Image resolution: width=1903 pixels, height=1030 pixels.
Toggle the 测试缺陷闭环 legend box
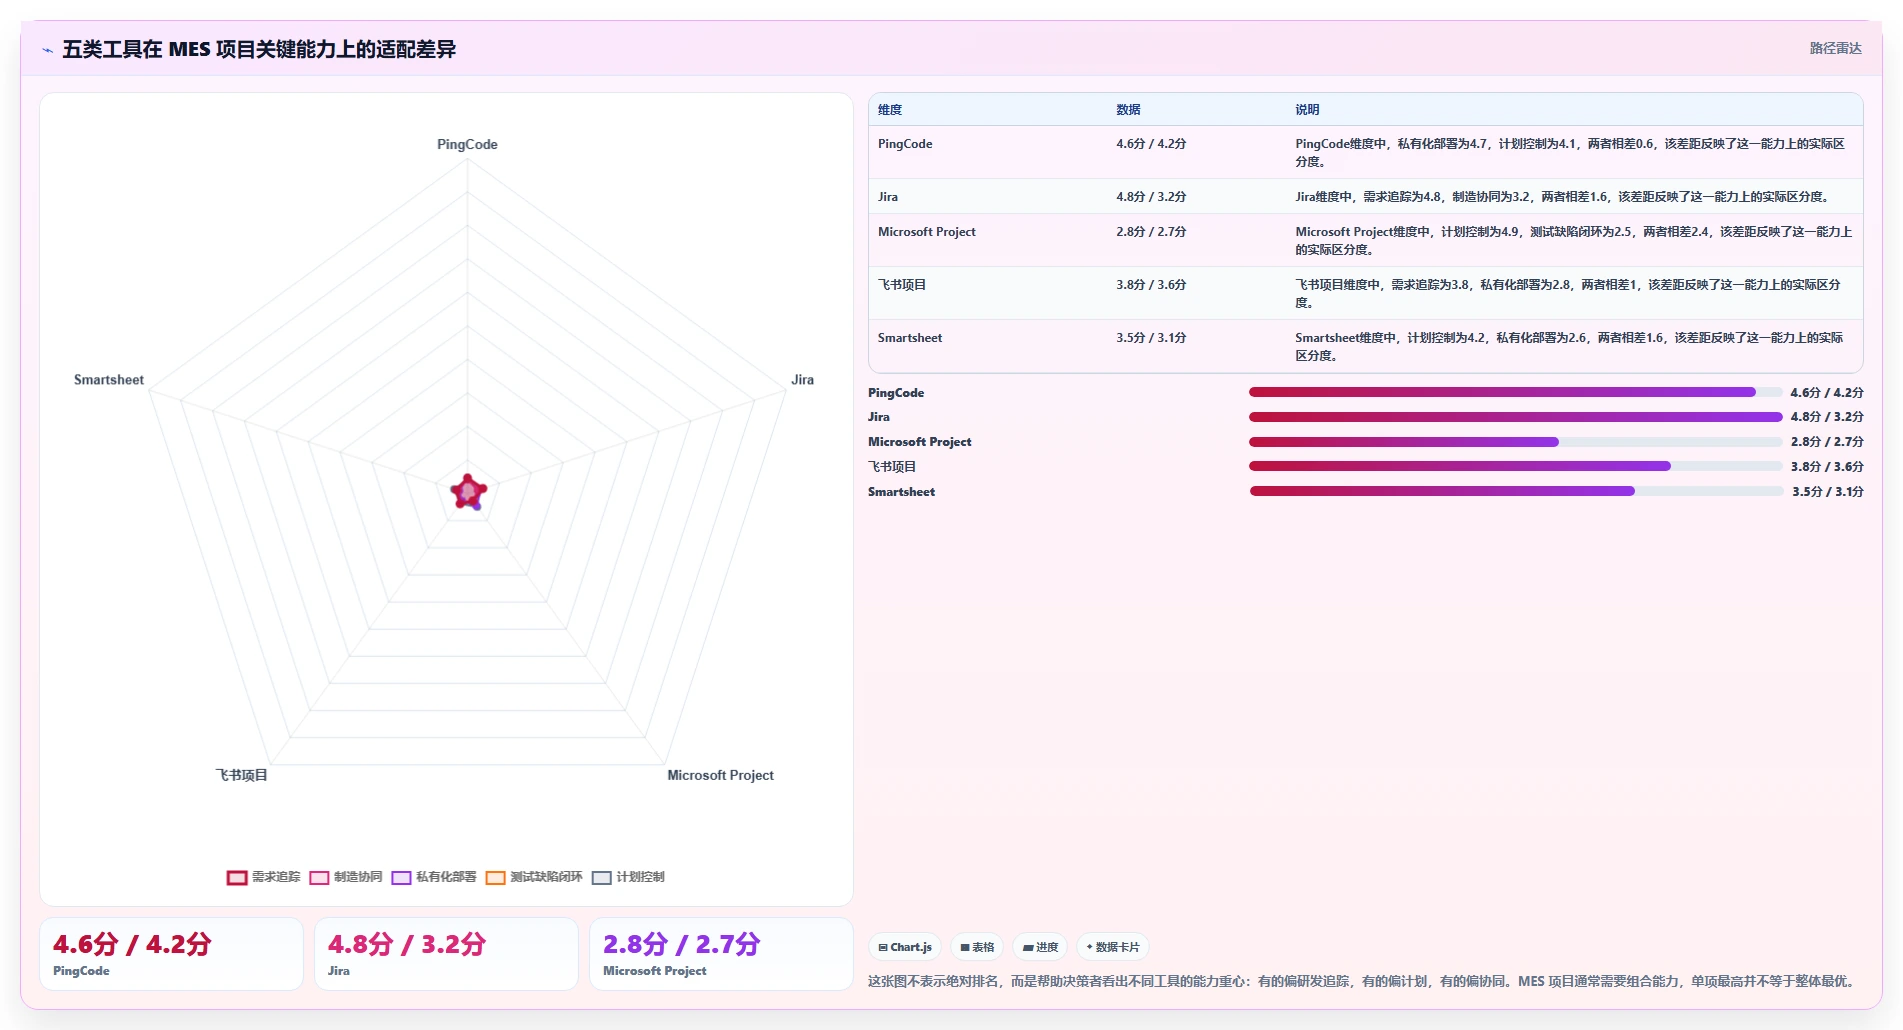pyautogui.click(x=495, y=878)
